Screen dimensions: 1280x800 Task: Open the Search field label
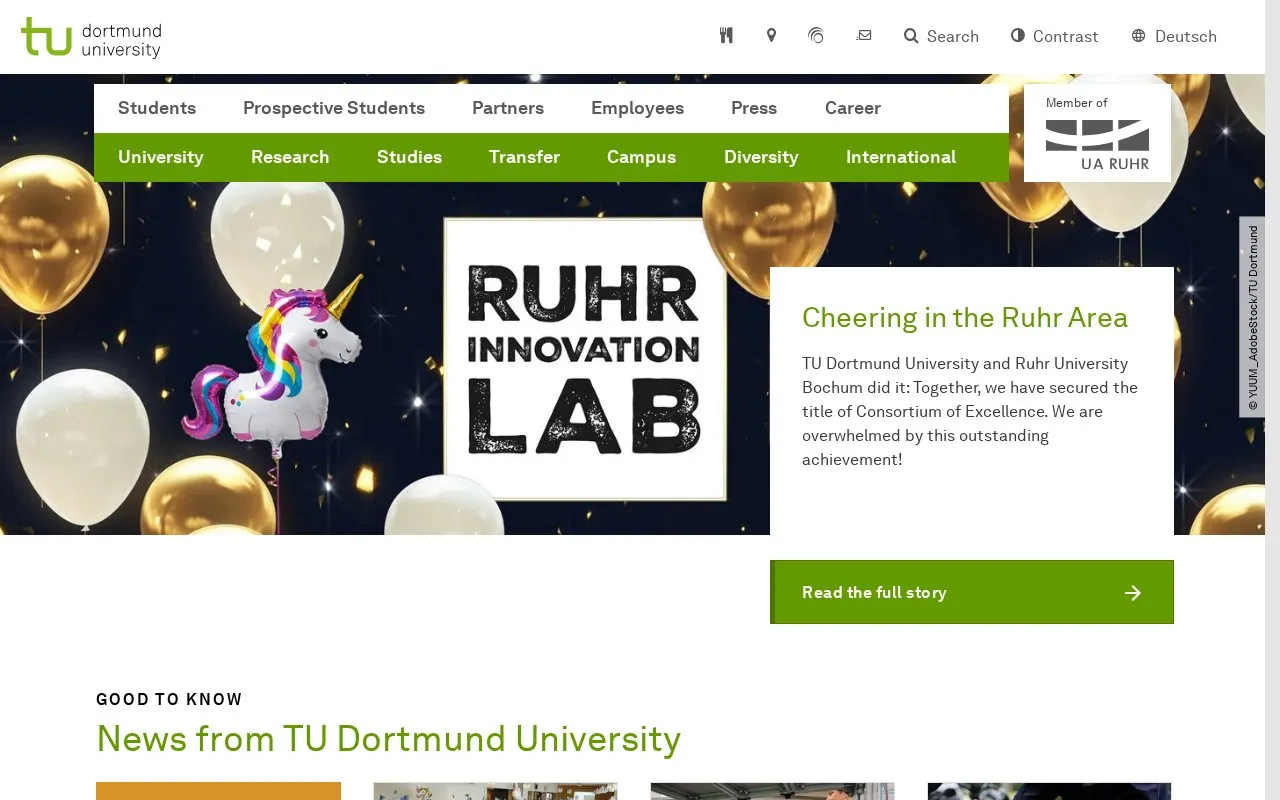click(952, 36)
